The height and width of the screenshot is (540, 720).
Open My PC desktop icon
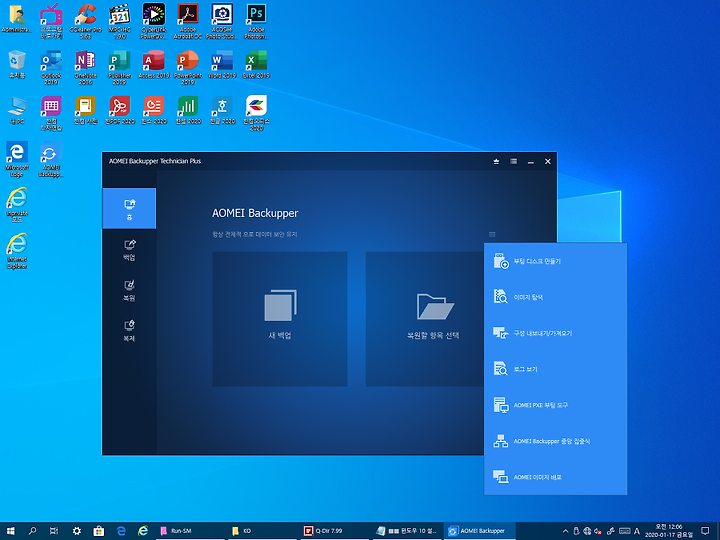click(x=17, y=111)
